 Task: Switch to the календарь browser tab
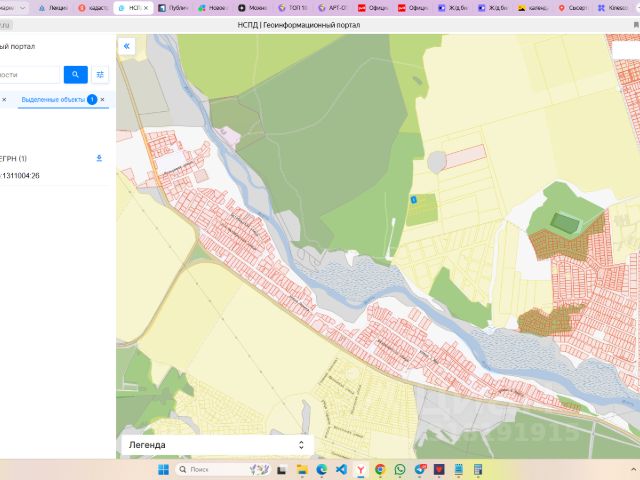point(536,7)
